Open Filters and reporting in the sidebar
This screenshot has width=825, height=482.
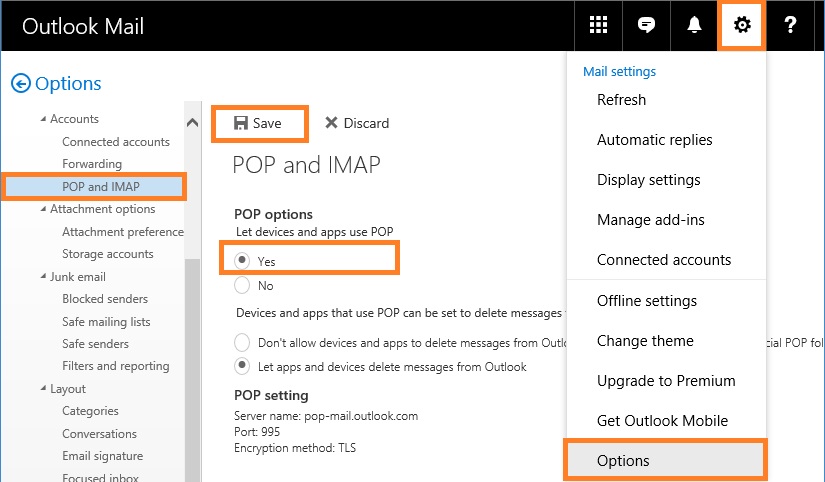[x=116, y=366]
